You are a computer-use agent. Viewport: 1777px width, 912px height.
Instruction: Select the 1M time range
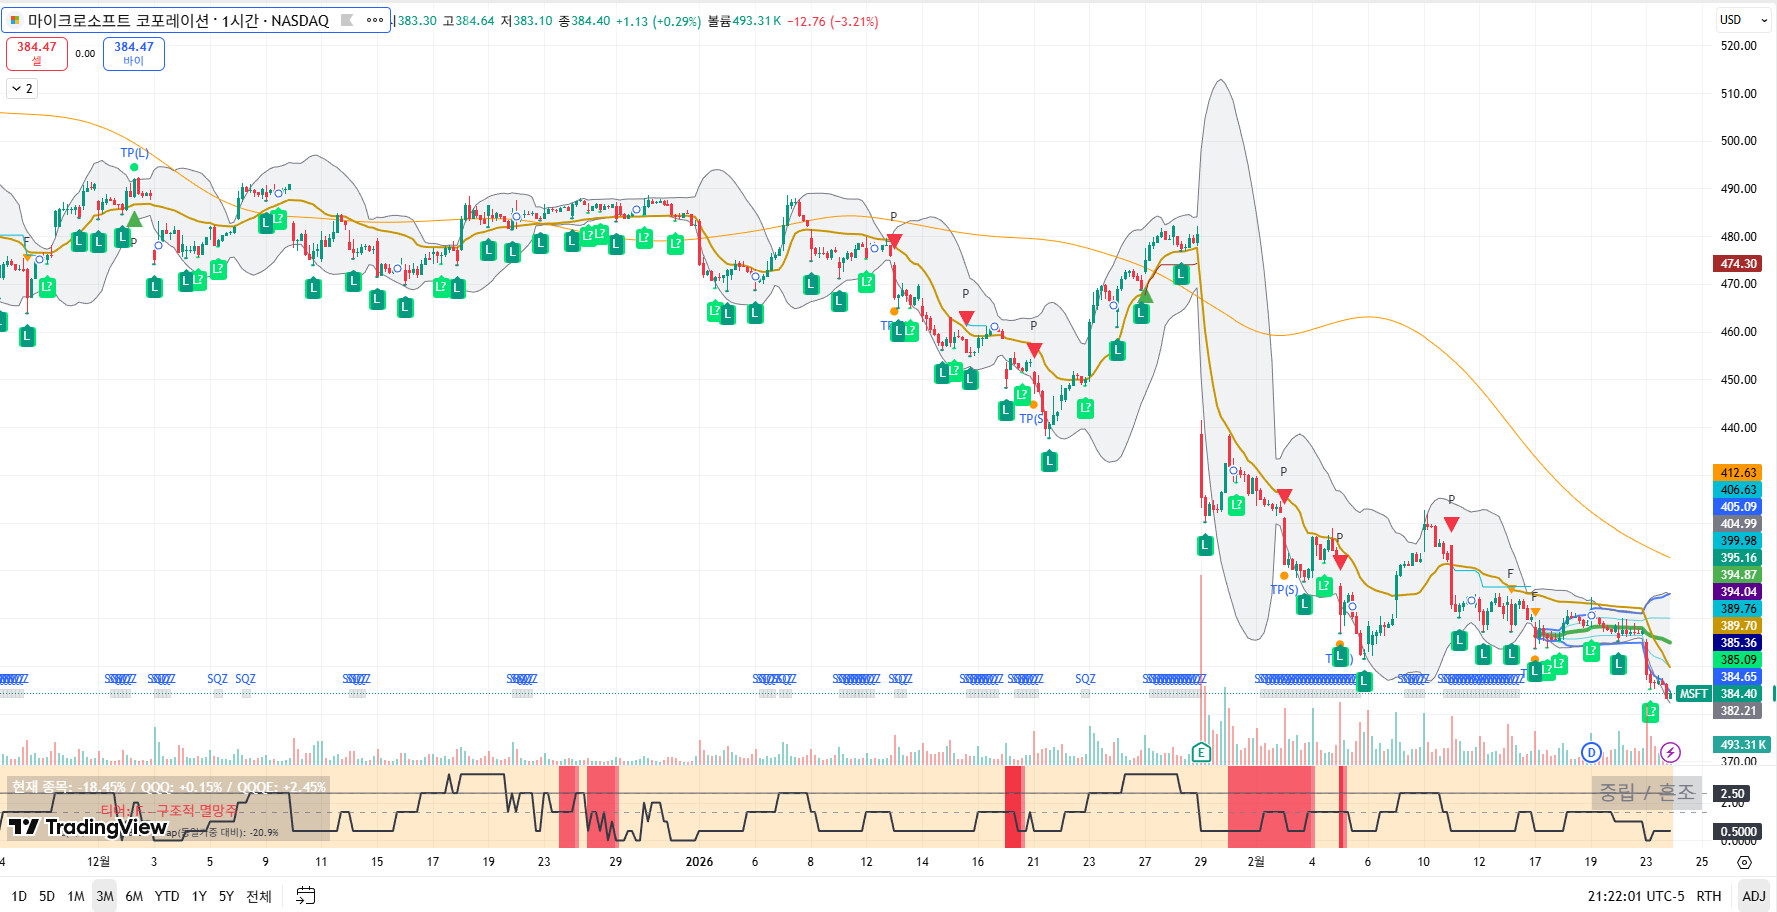click(76, 896)
